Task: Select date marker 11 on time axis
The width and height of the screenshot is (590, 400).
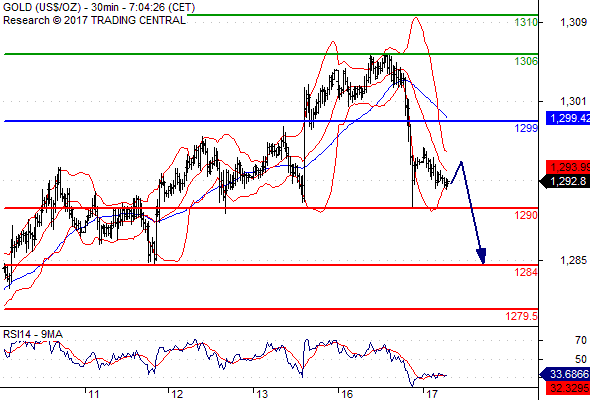Action: (93, 394)
